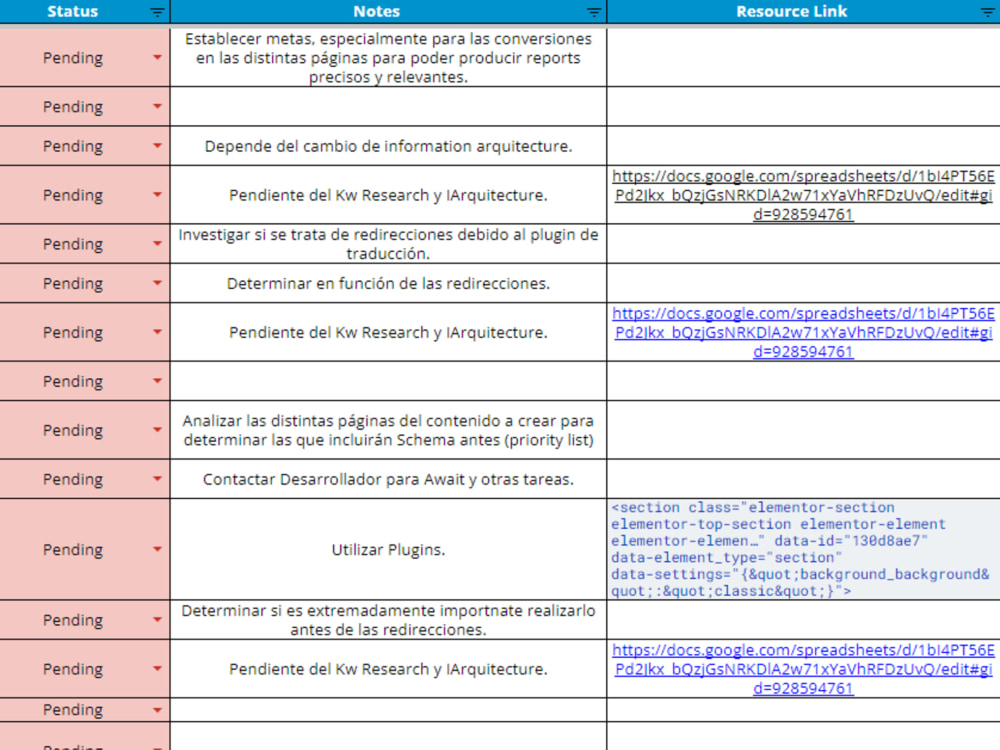Image resolution: width=1000 pixels, height=750 pixels.
Task: Select the 'Analizar las distintas páginas' note
Action: pos(388,430)
